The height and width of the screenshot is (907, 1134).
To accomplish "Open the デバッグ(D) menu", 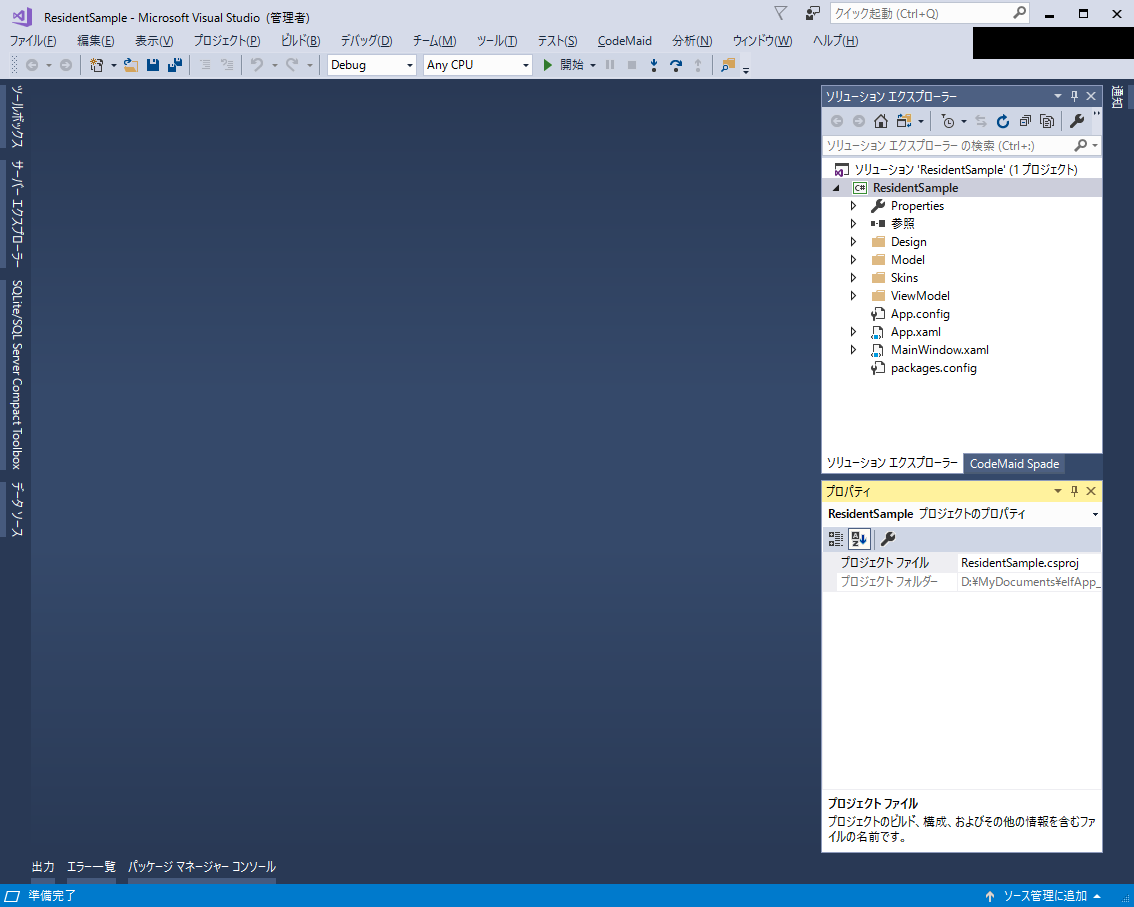I will tap(366, 41).
